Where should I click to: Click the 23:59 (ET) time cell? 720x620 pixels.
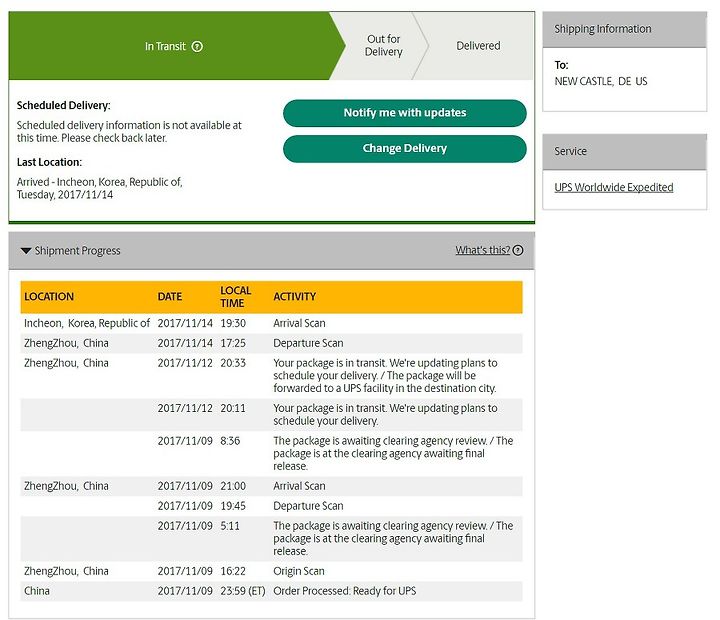pos(243,591)
